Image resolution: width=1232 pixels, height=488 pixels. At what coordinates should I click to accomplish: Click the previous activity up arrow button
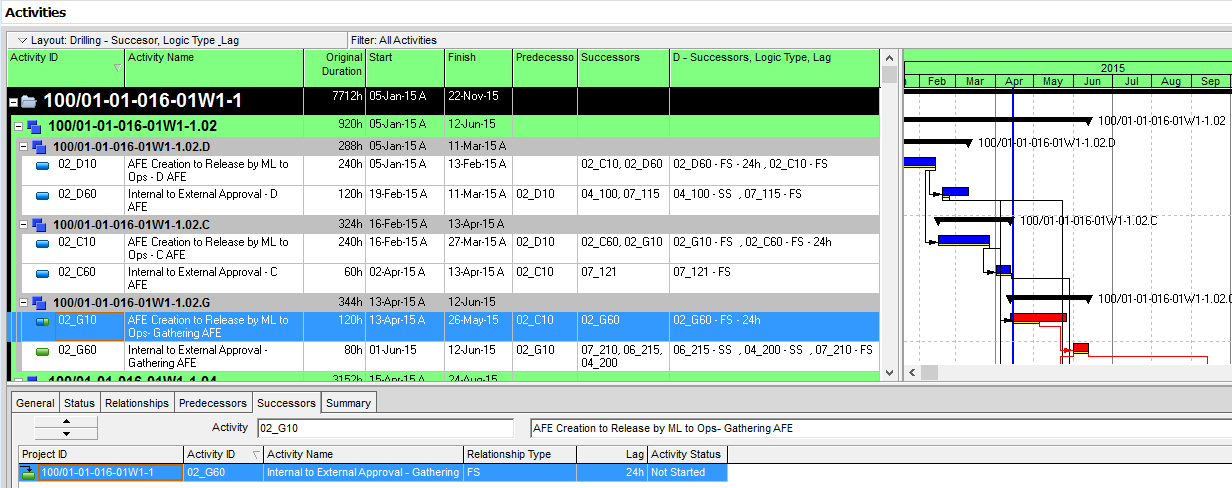(x=66, y=422)
